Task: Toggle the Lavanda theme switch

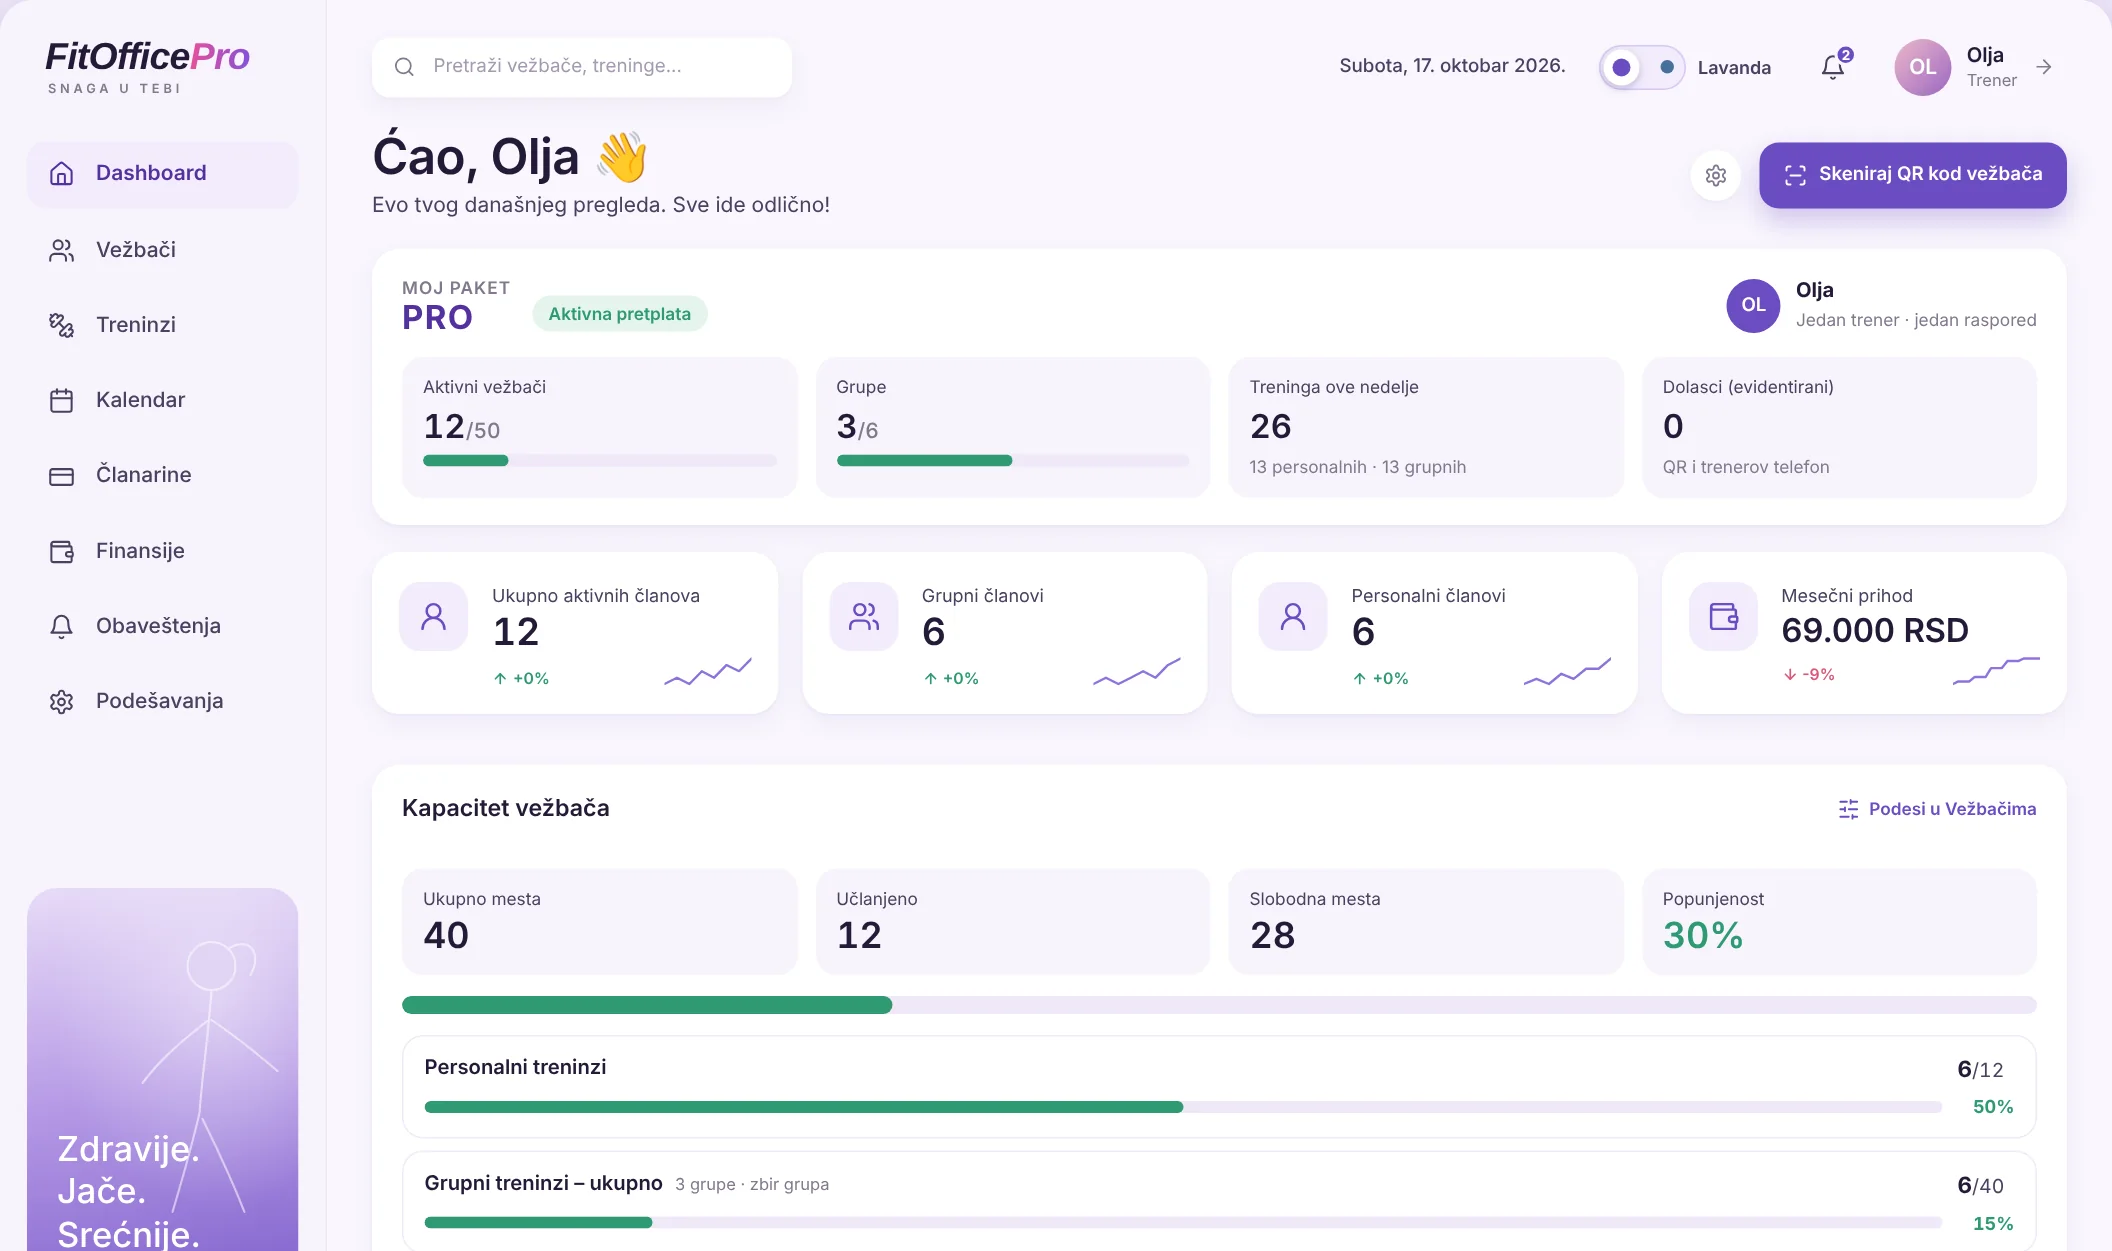Action: 1642,67
